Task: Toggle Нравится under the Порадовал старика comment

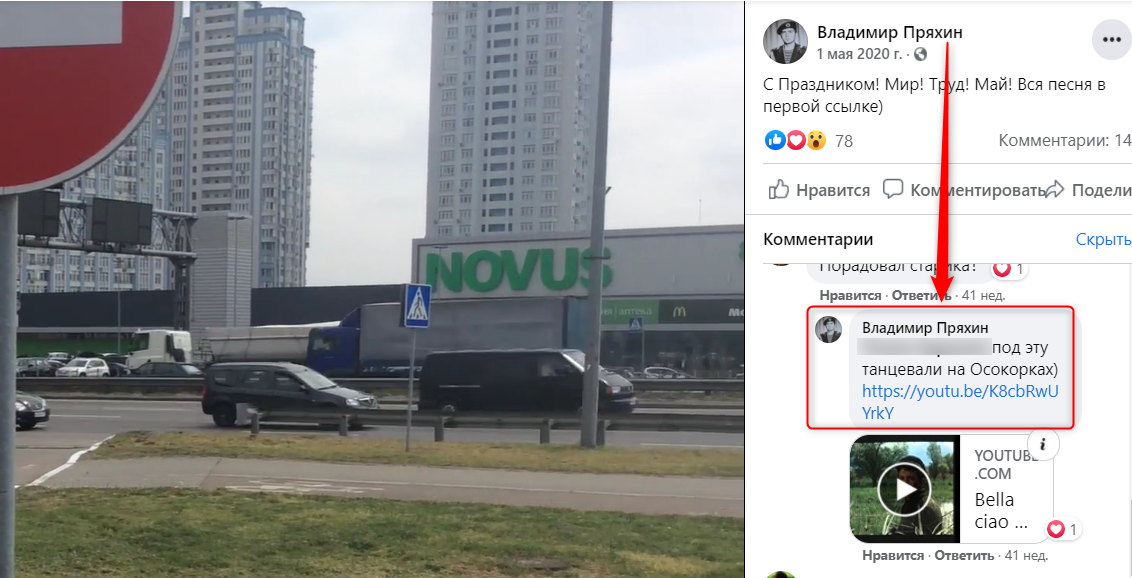Action: pos(850,296)
